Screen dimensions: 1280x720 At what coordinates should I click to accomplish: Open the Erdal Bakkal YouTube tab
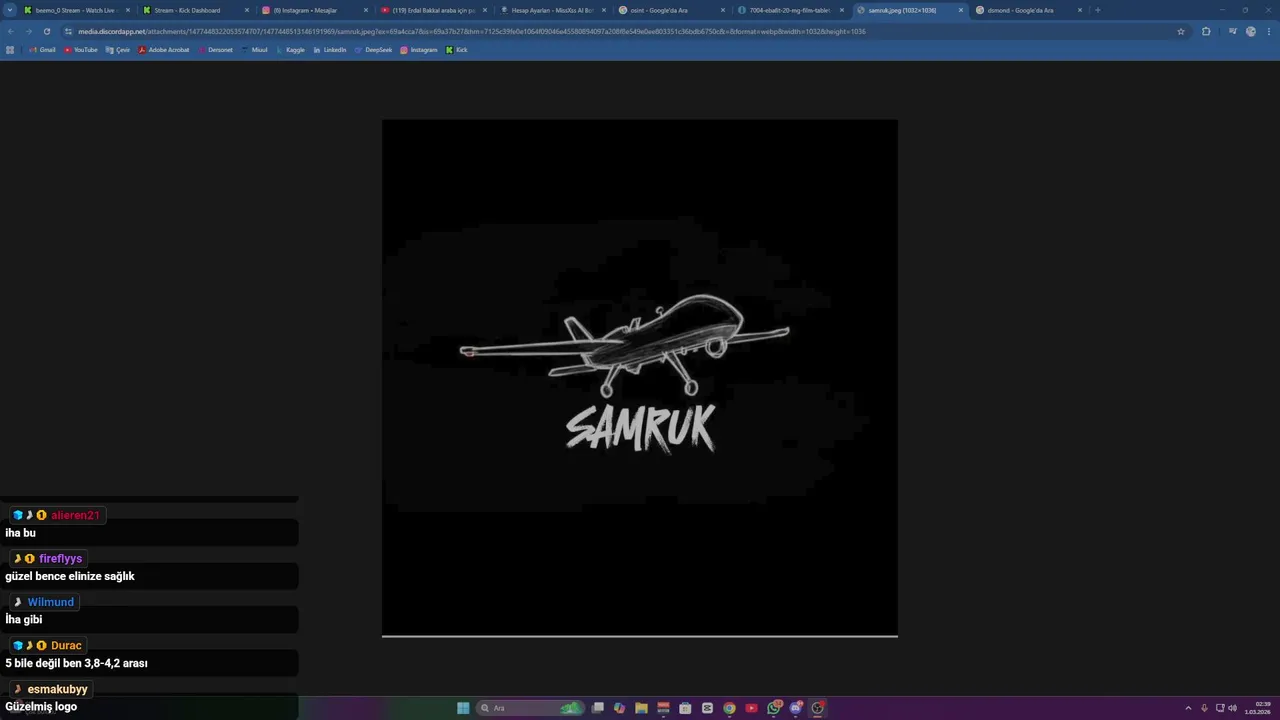click(433, 10)
